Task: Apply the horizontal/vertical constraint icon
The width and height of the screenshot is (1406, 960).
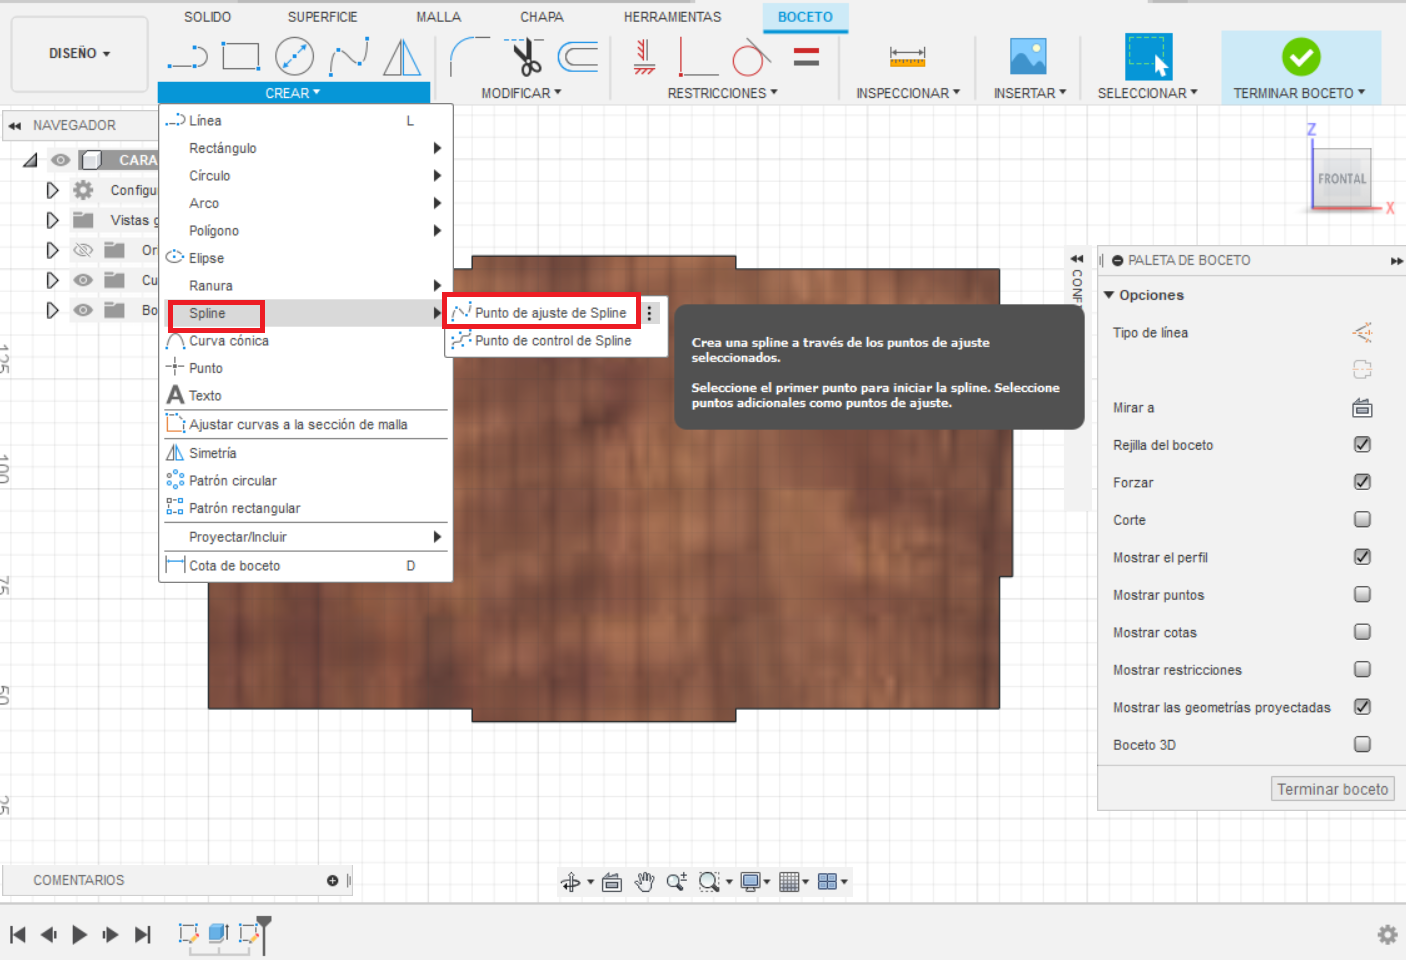Action: [645, 57]
